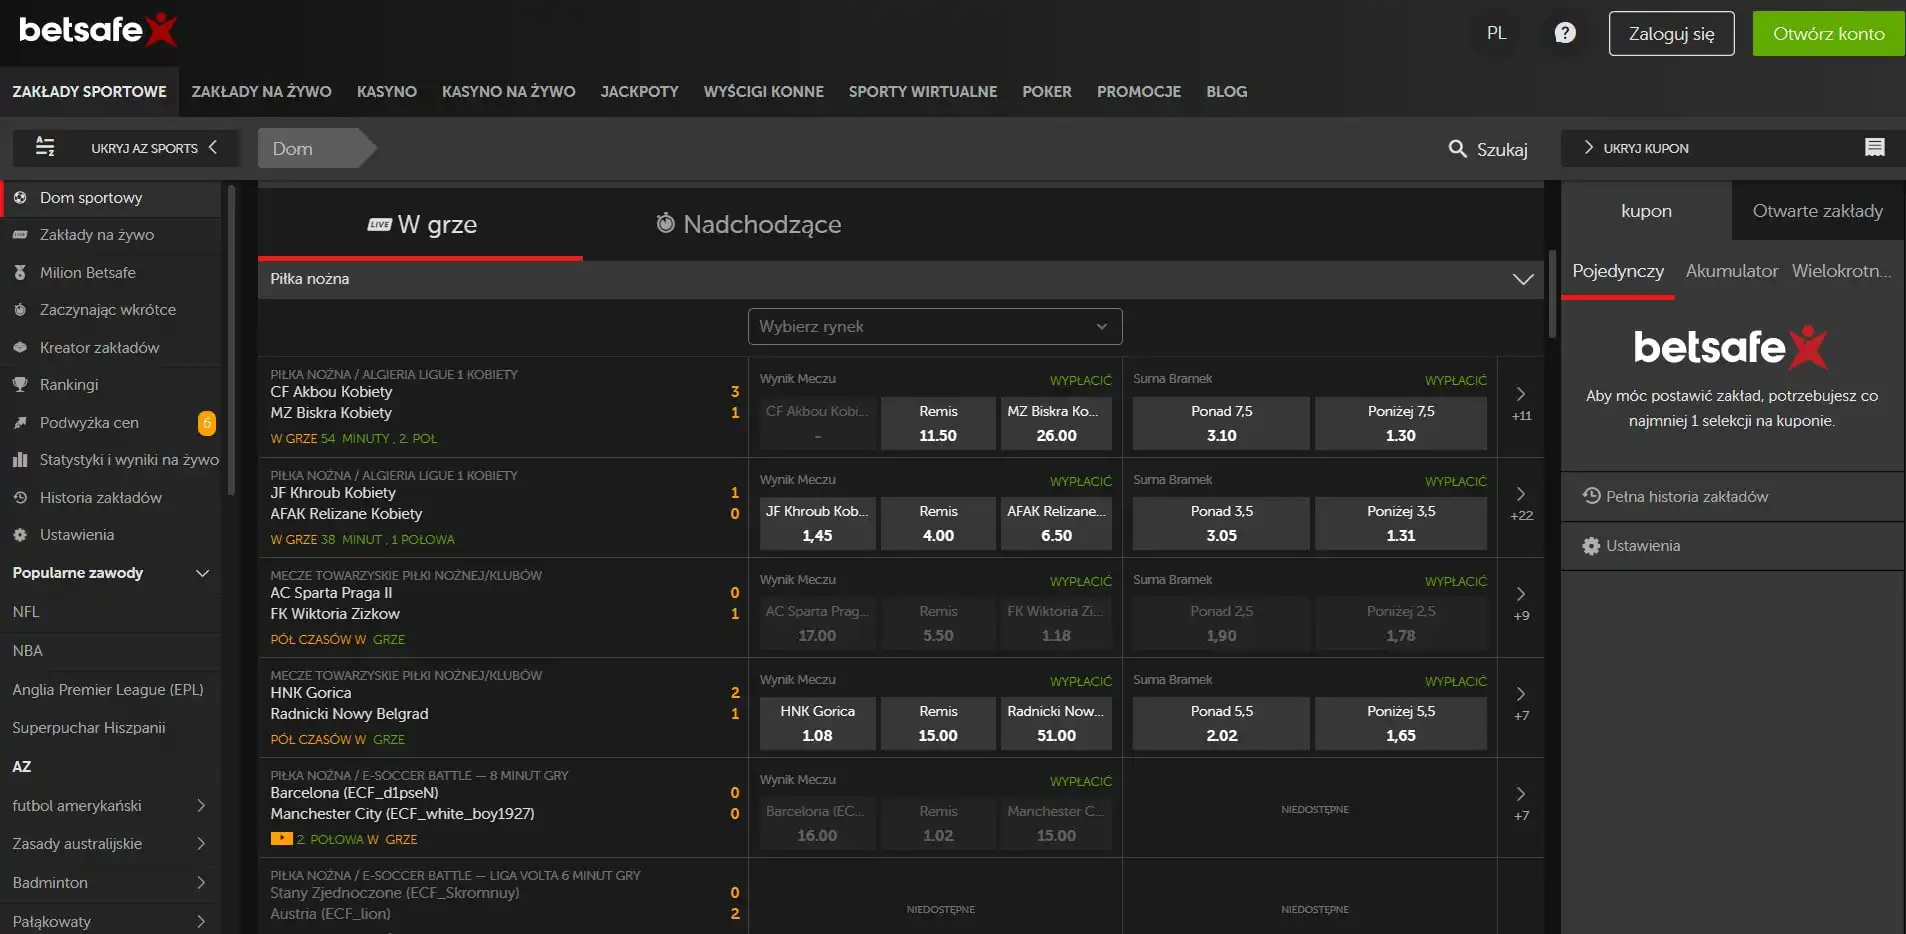Expand futbol amerykański sport
The height and width of the screenshot is (934, 1906).
201,806
